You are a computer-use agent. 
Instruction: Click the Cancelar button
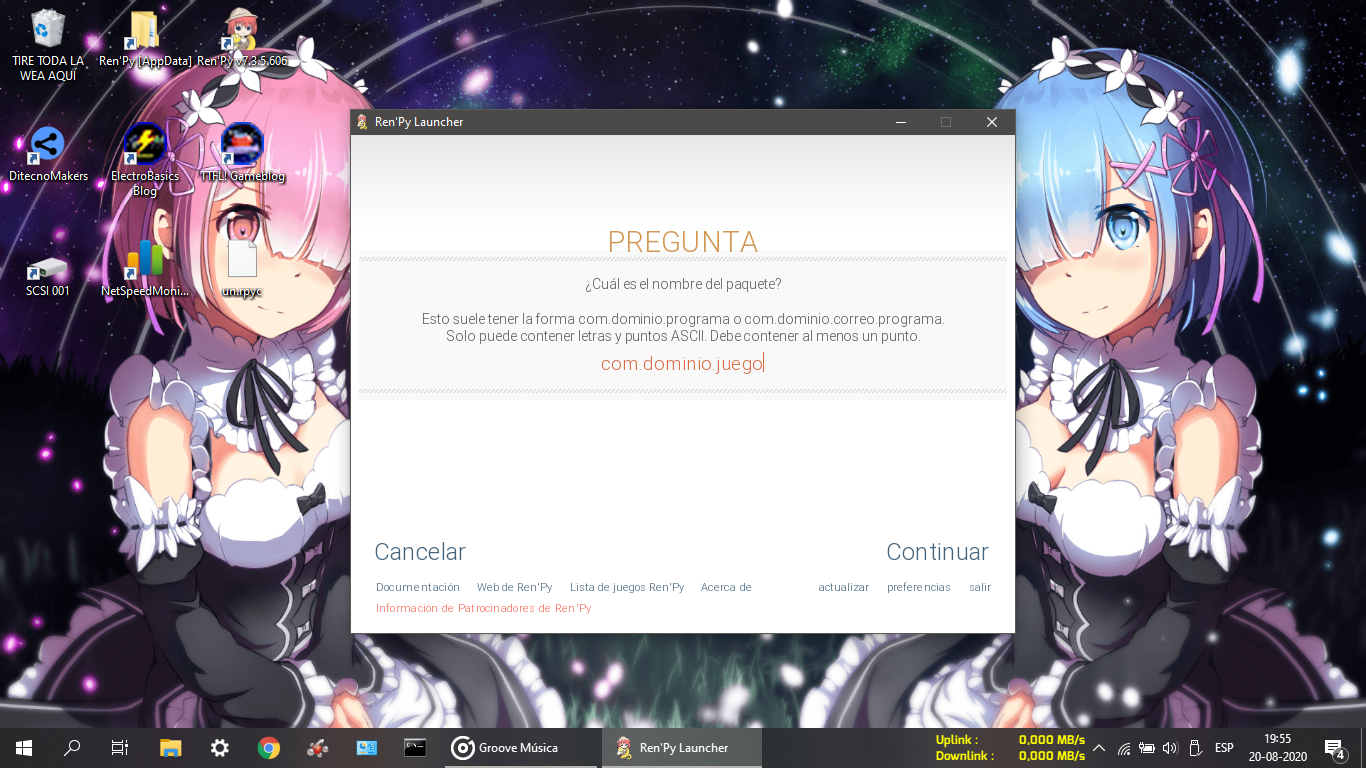tap(420, 552)
